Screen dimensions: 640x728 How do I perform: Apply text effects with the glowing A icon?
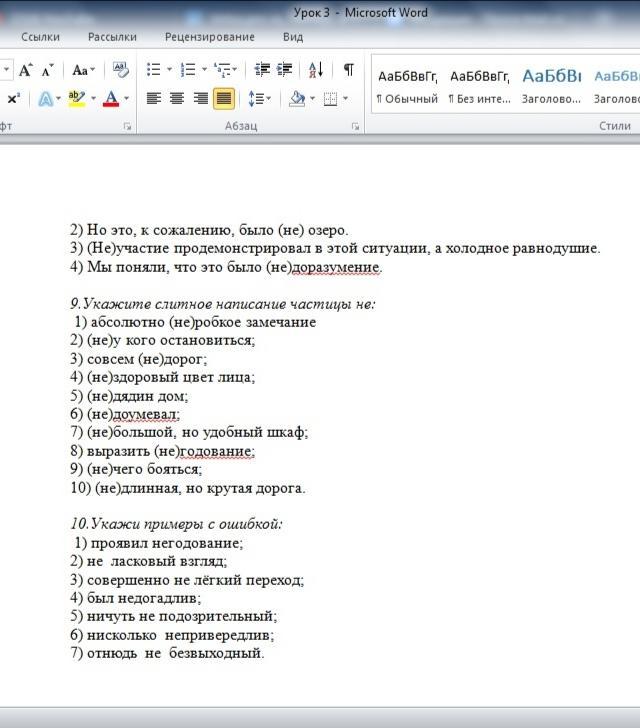point(45,98)
